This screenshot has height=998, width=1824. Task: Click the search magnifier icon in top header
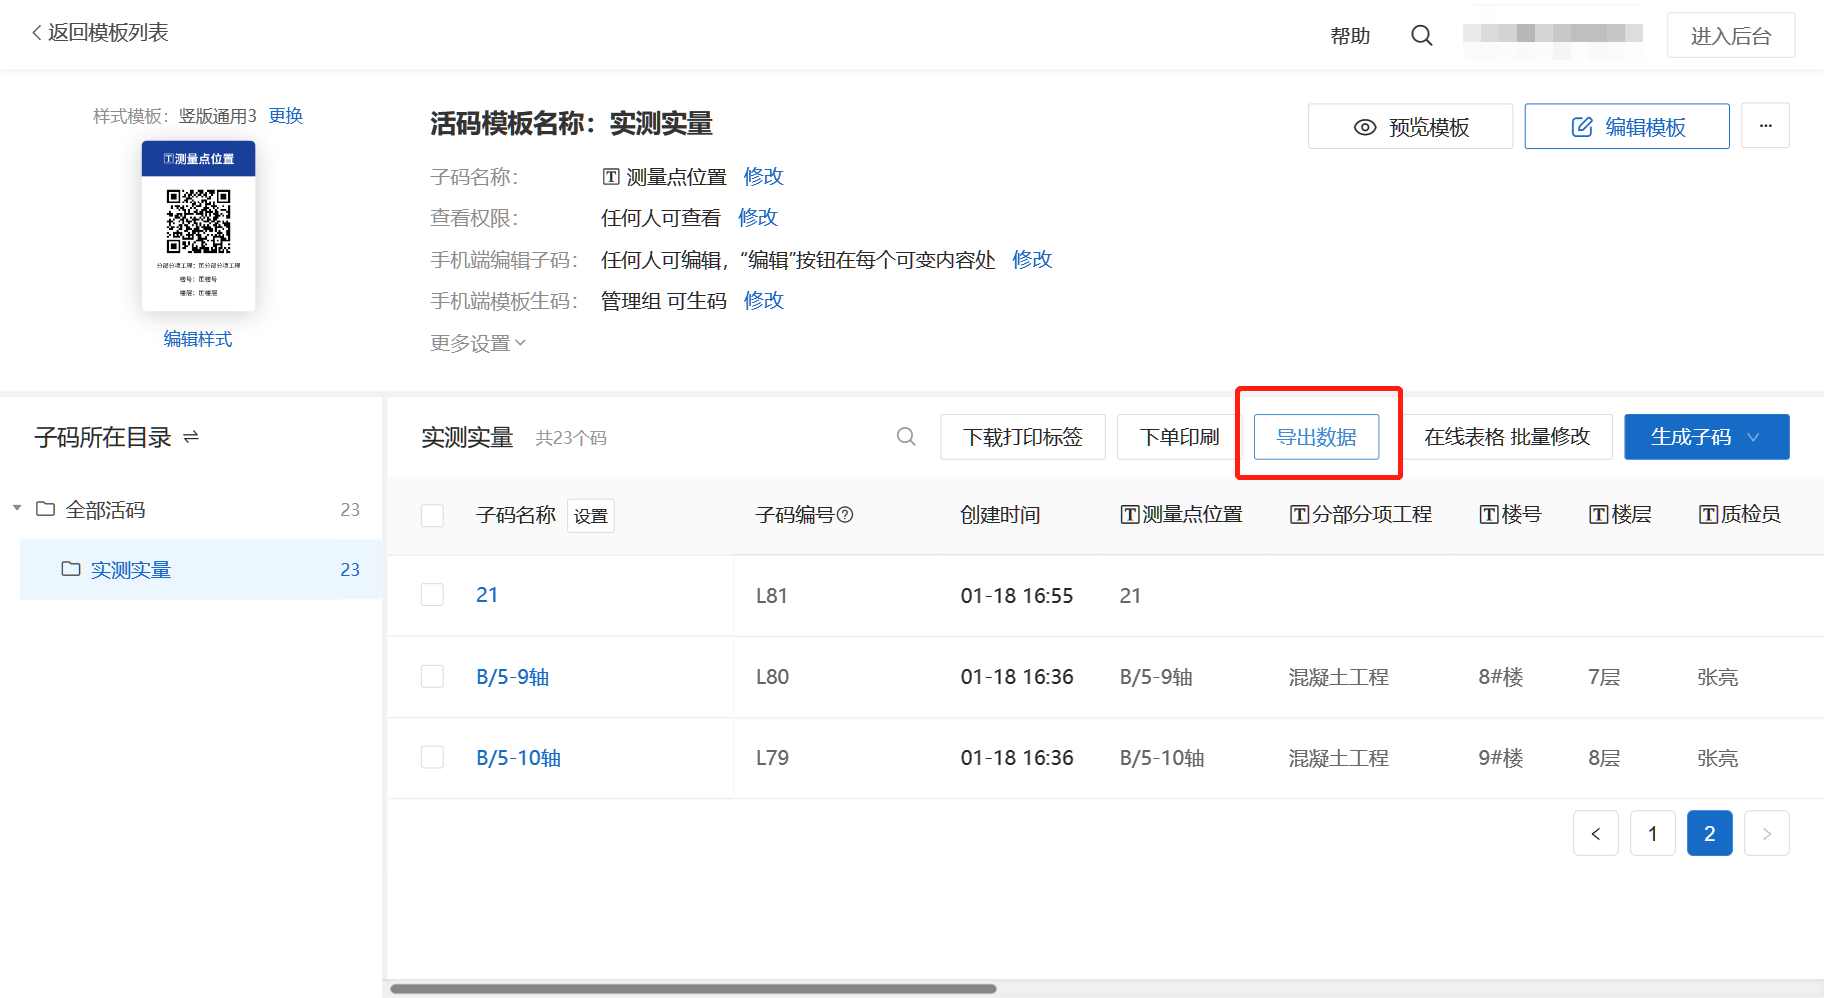[x=1421, y=36]
